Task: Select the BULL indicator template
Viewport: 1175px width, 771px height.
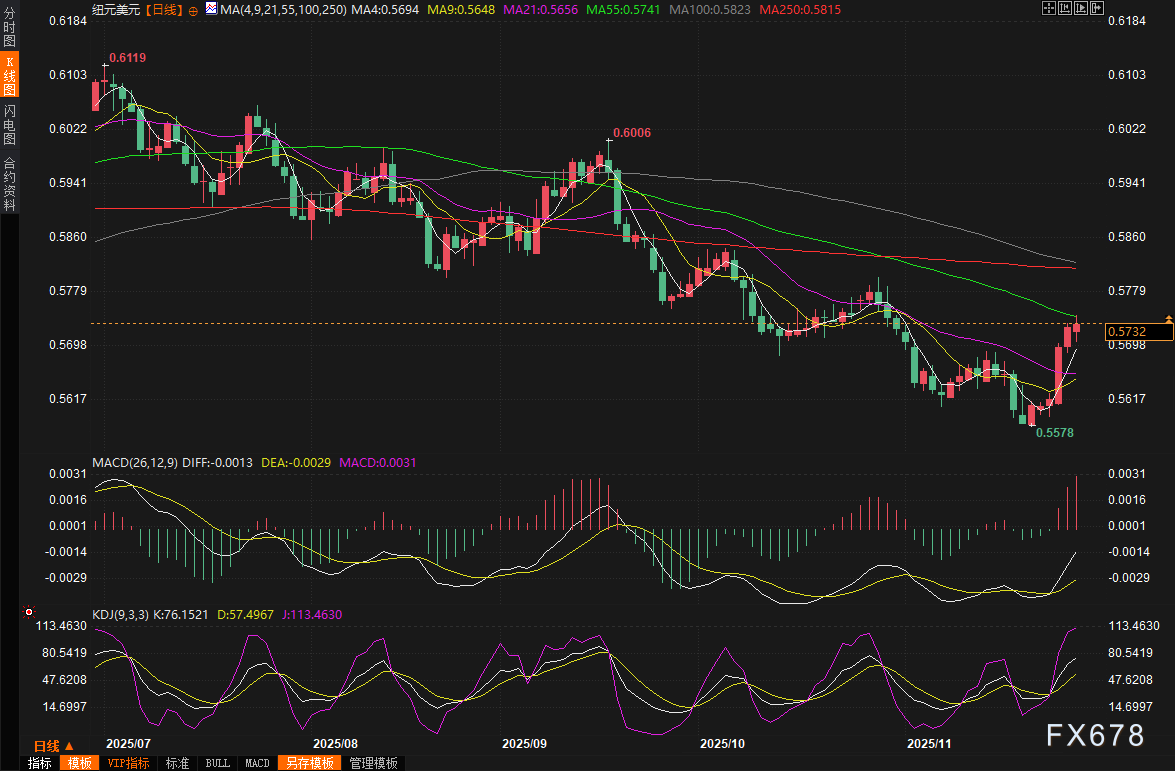Action: pos(217,763)
